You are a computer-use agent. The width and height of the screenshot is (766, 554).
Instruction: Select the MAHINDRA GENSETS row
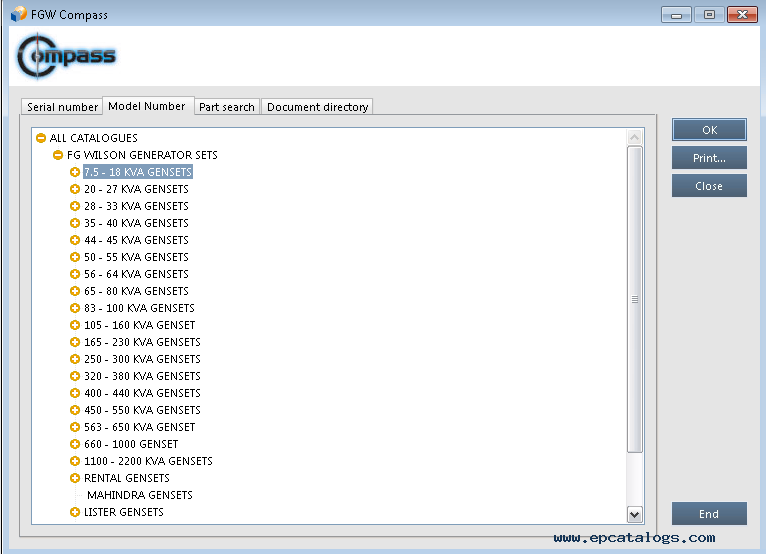point(140,495)
